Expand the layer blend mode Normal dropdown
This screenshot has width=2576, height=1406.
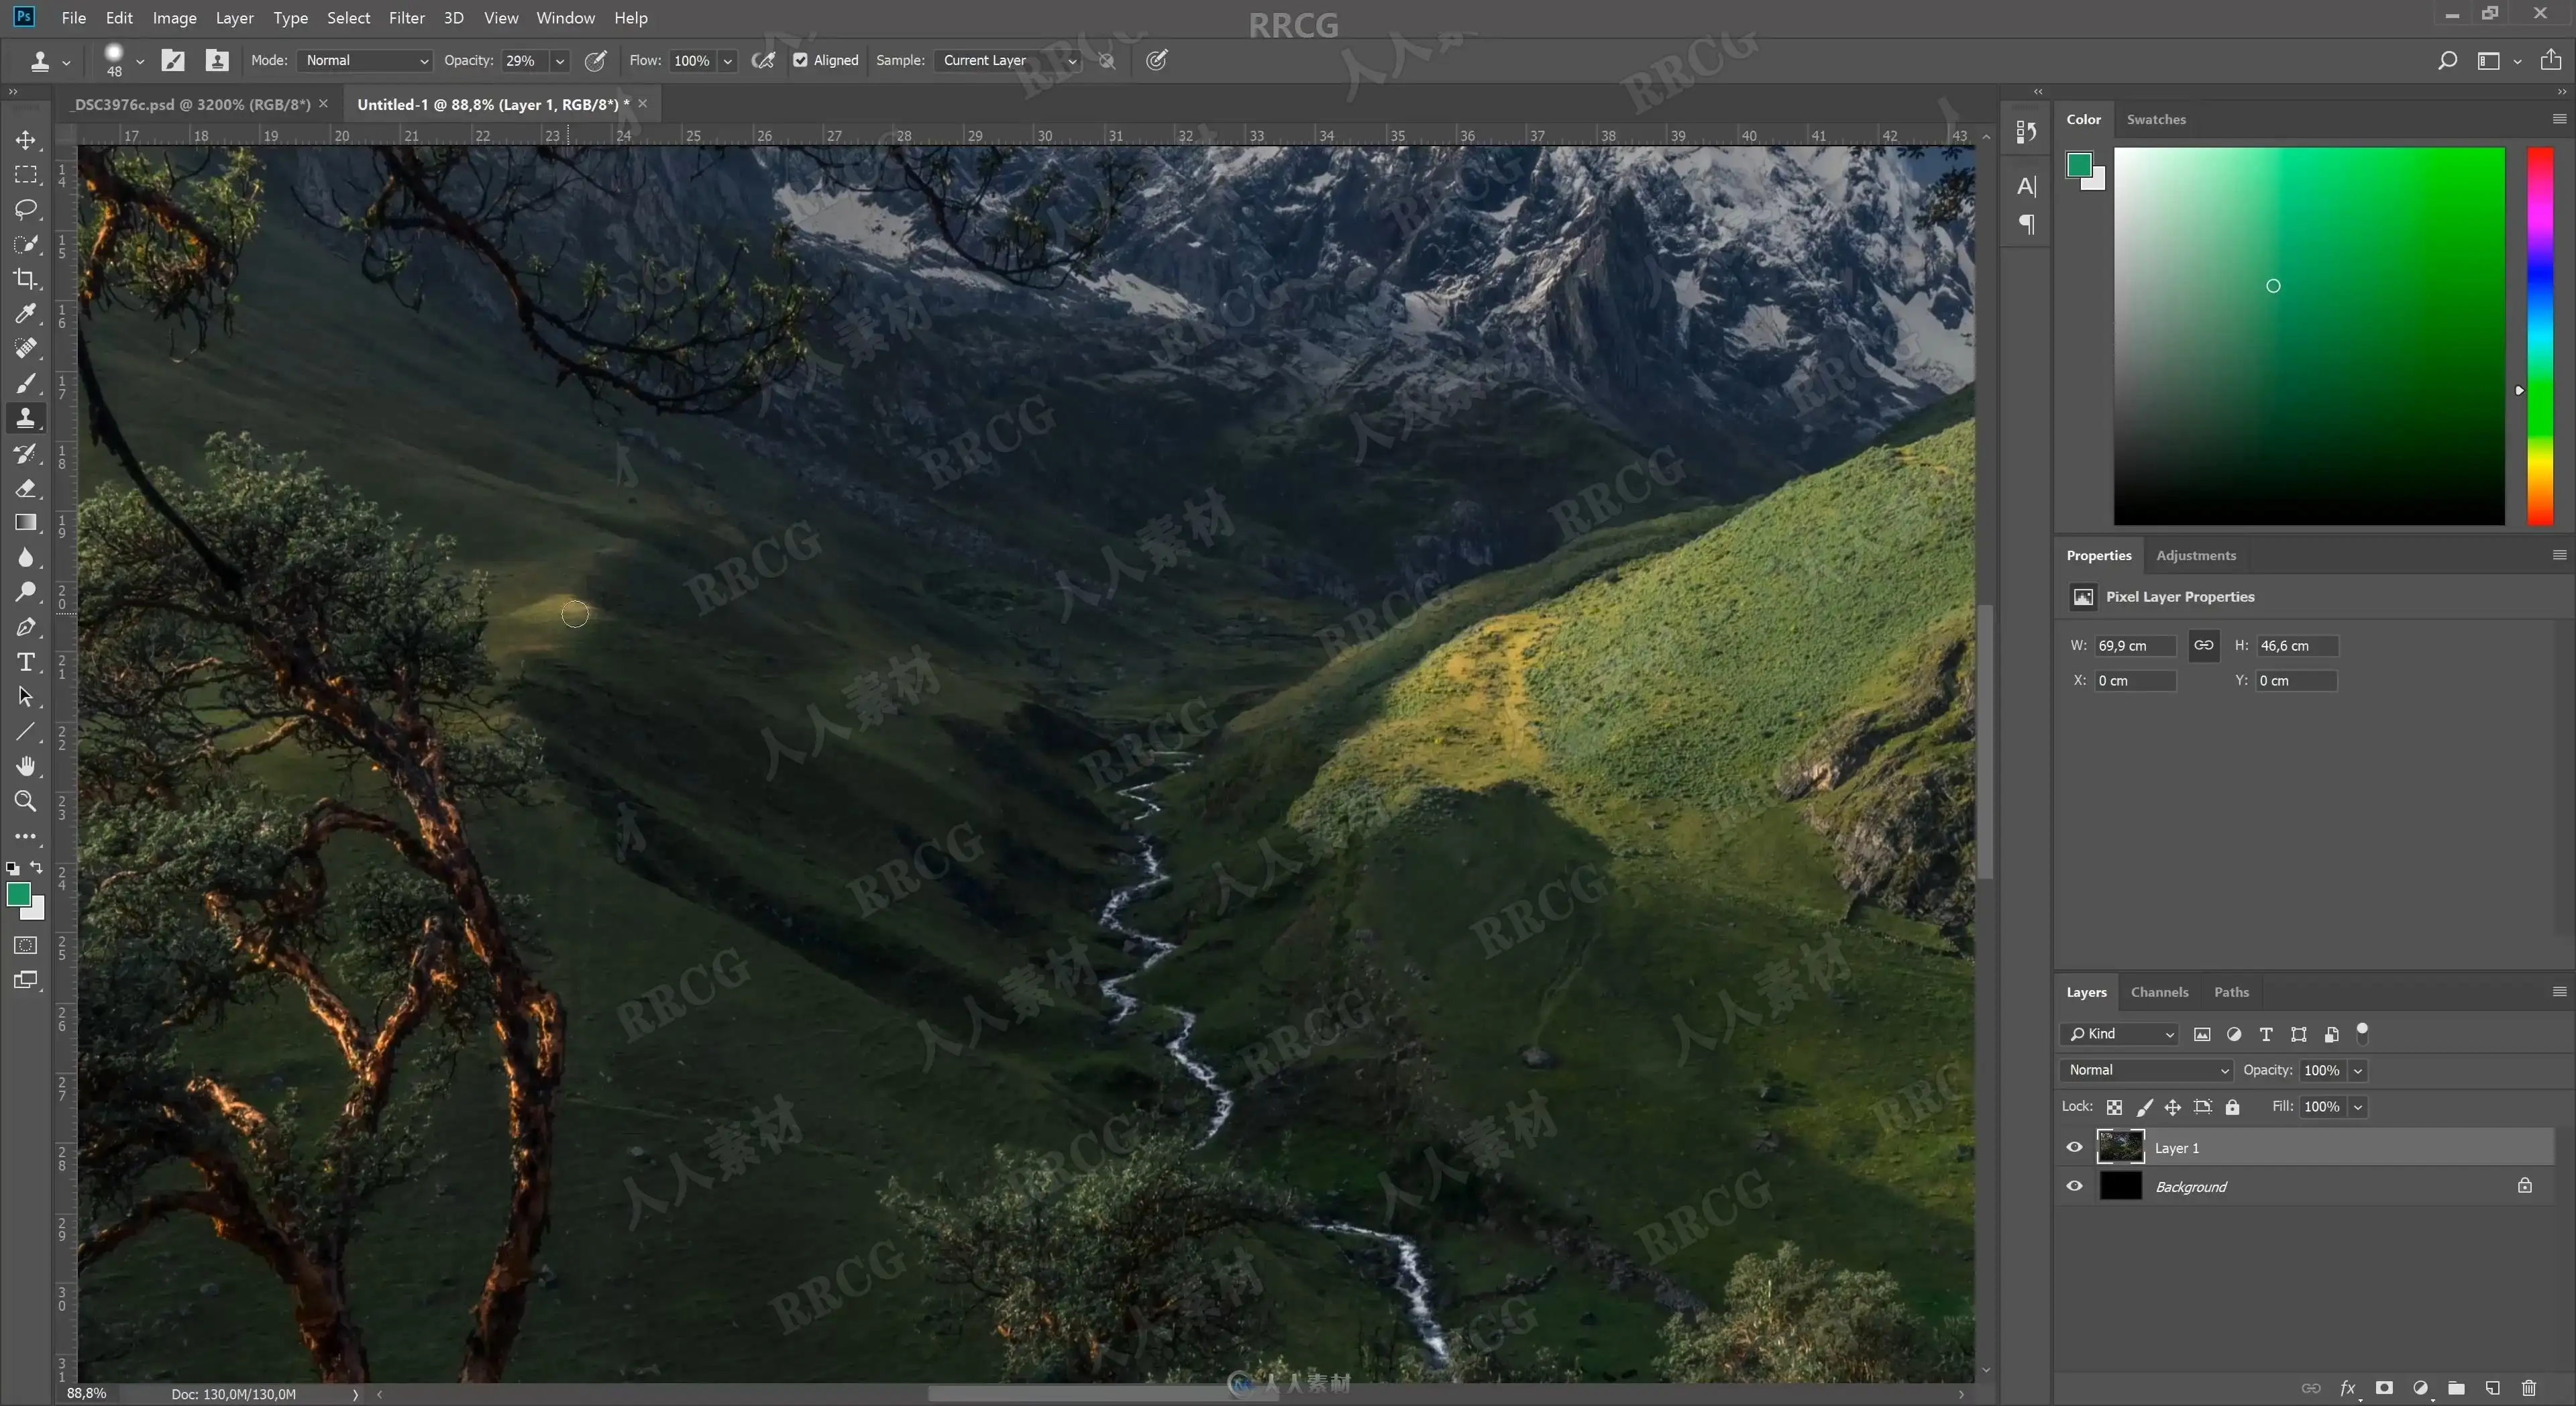[2146, 1070]
